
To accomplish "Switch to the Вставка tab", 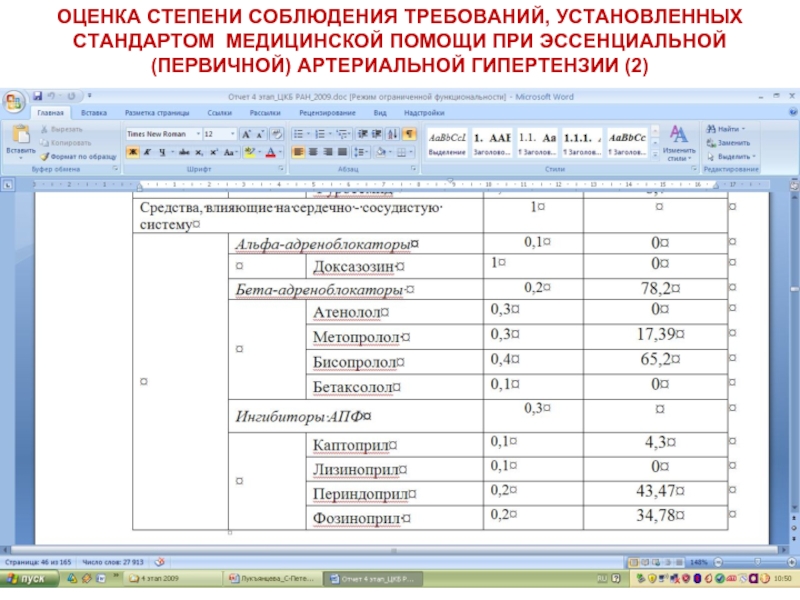I will coord(93,113).
